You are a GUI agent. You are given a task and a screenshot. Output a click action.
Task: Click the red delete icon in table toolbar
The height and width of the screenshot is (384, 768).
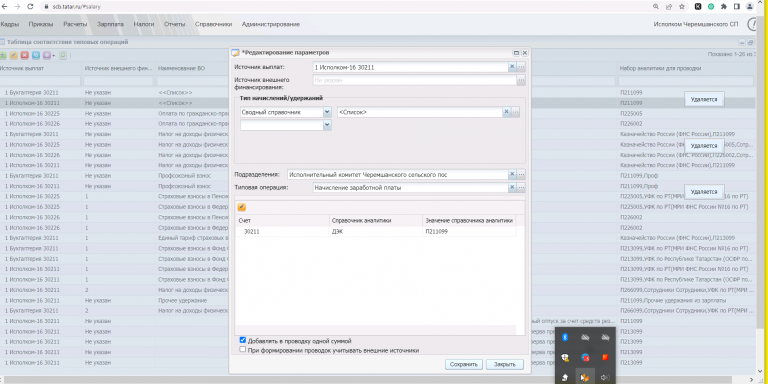click(24, 55)
